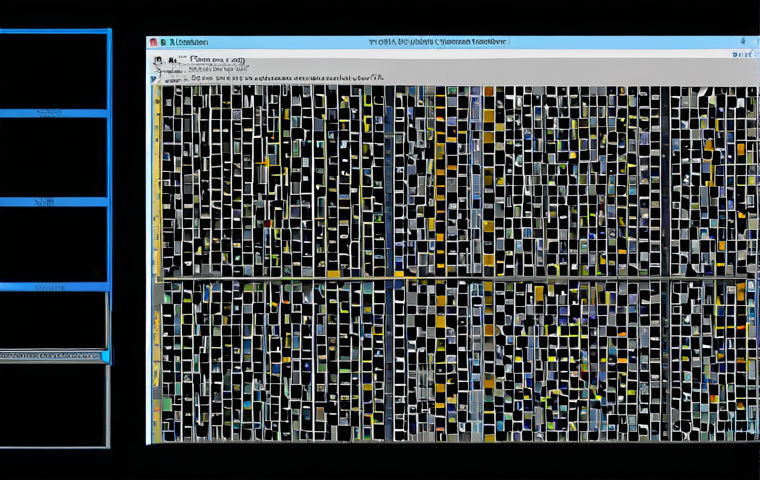Click the blue funnel icon left of the toolbar text
The image size is (760, 480).
point(154,79)
